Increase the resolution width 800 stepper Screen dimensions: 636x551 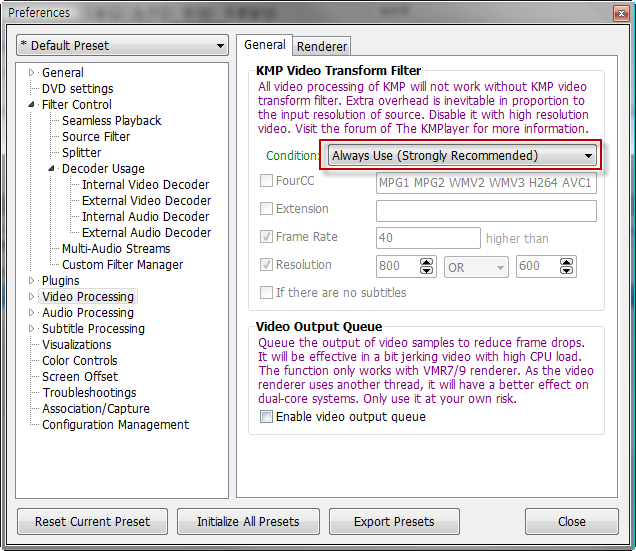[x=426, y=262]
